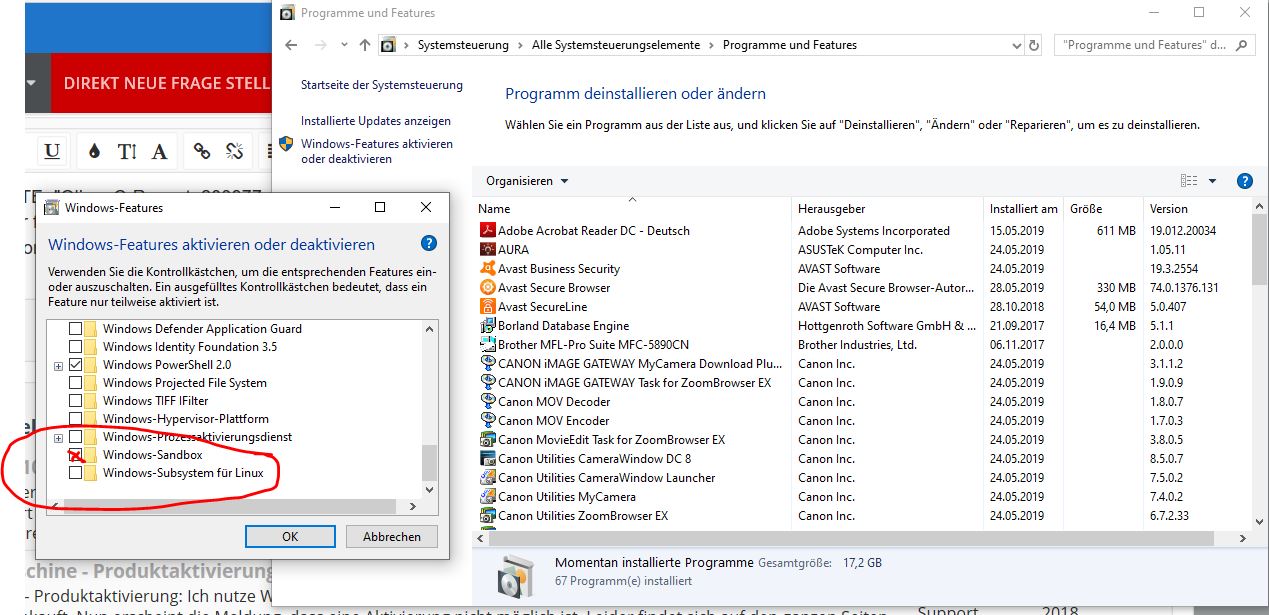Click the shield icon beside Windows-Features link
Screen dimensions: 1269x615
point(286,144)
